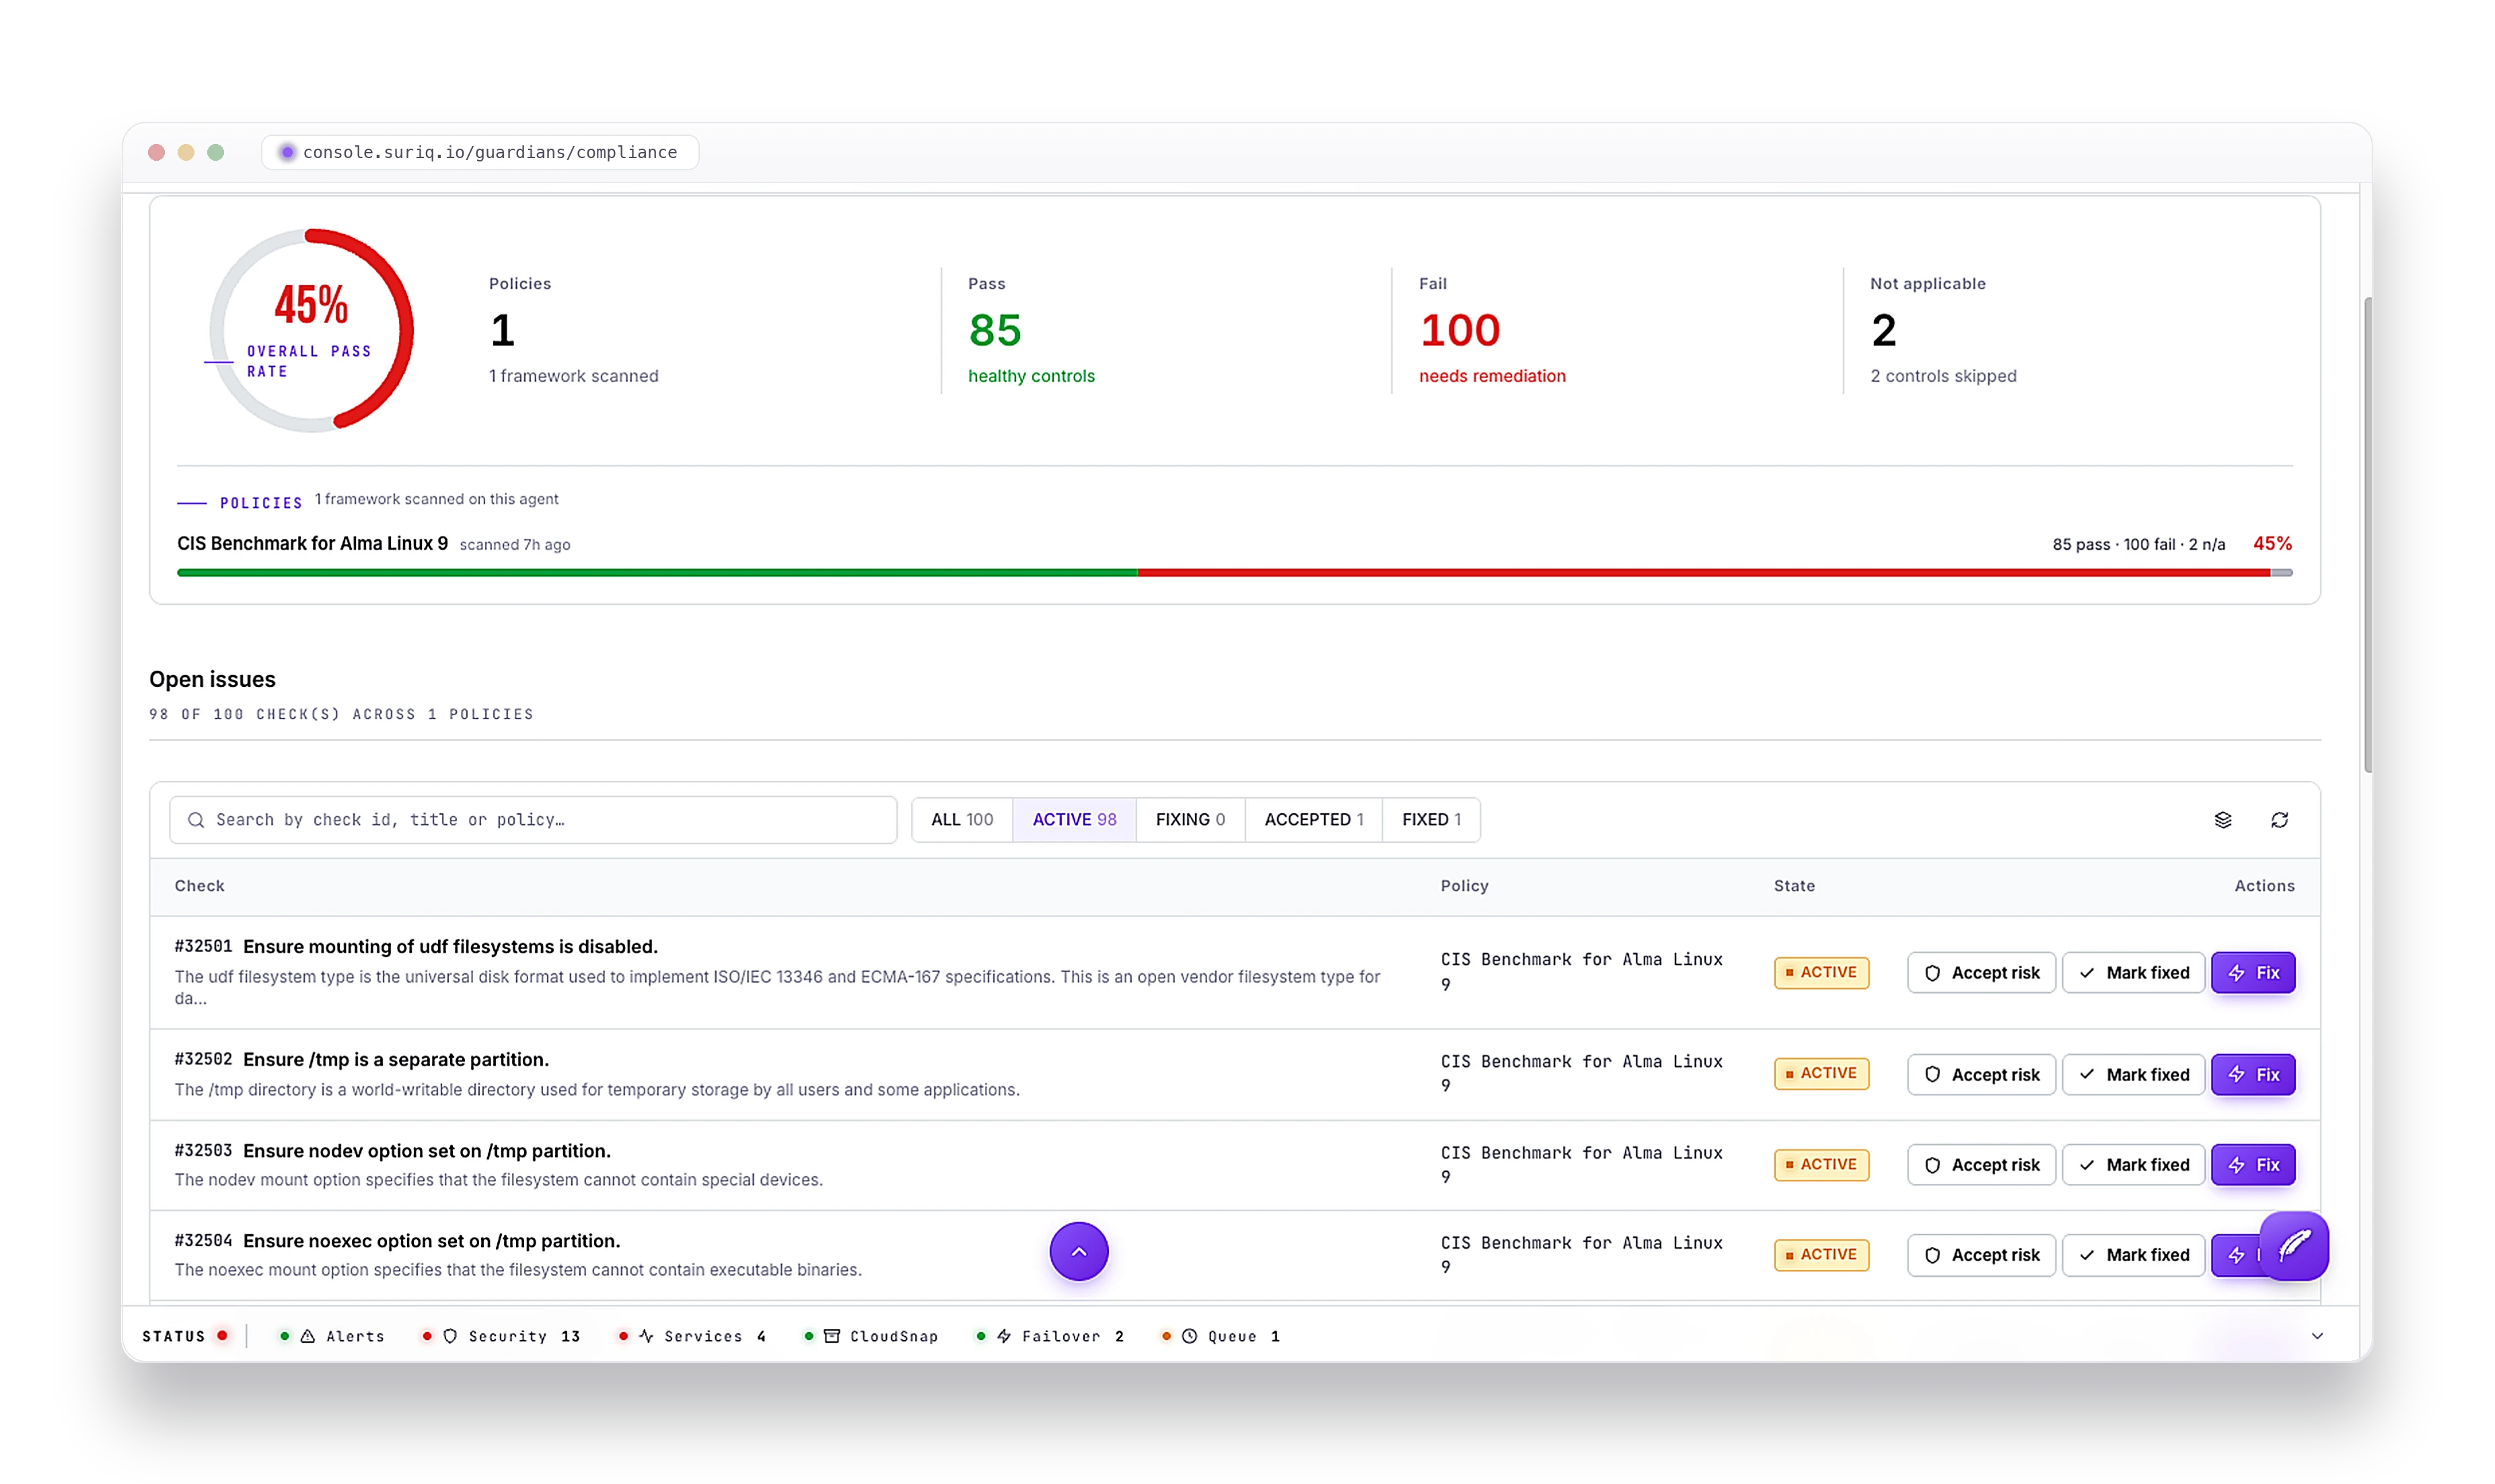The image size is (2495, 1484).
Task: Click the CIS Benchmark pass/fail progress bar
Action: (1234, 573)
